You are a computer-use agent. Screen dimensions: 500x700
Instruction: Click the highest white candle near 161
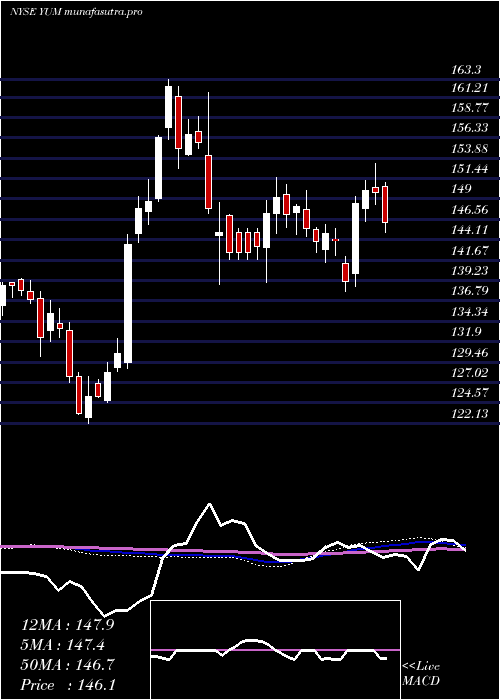point(168,107)
